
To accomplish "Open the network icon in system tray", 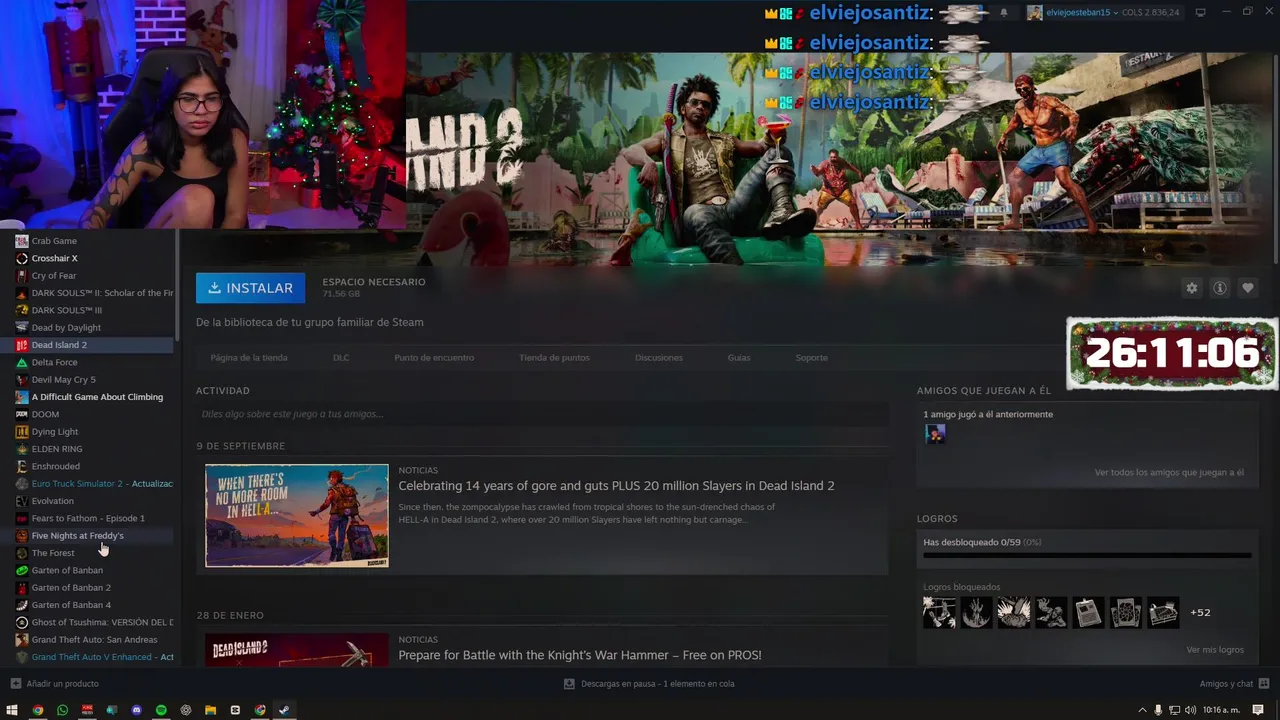I will pos(1174,710).
